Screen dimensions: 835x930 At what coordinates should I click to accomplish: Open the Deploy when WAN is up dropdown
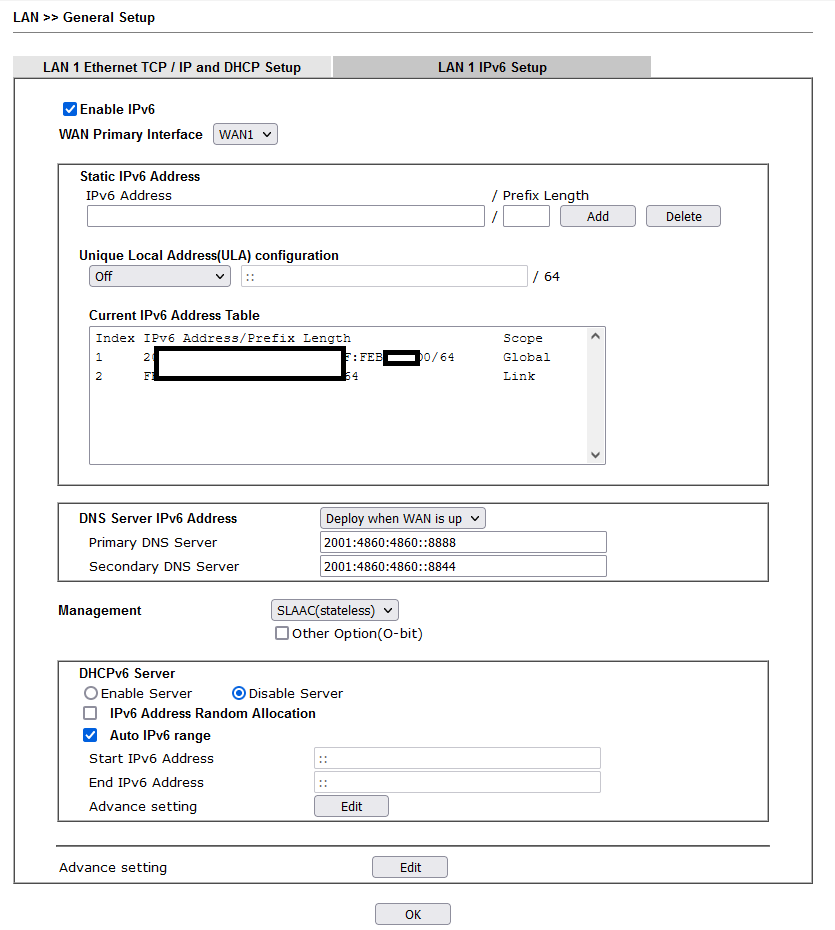403,518
